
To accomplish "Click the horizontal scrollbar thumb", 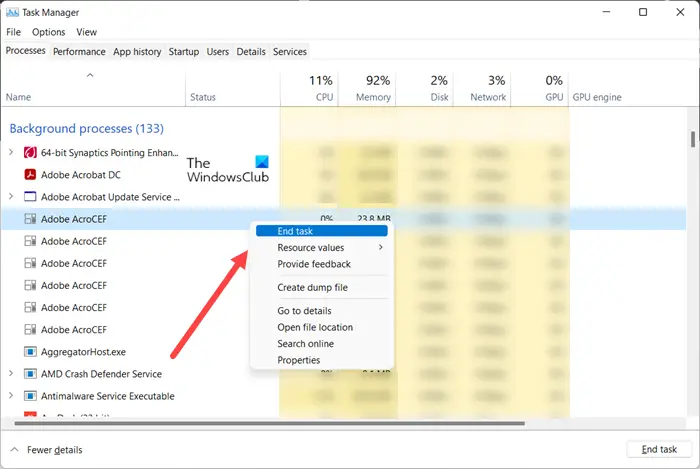I will (x=270, y=423).
